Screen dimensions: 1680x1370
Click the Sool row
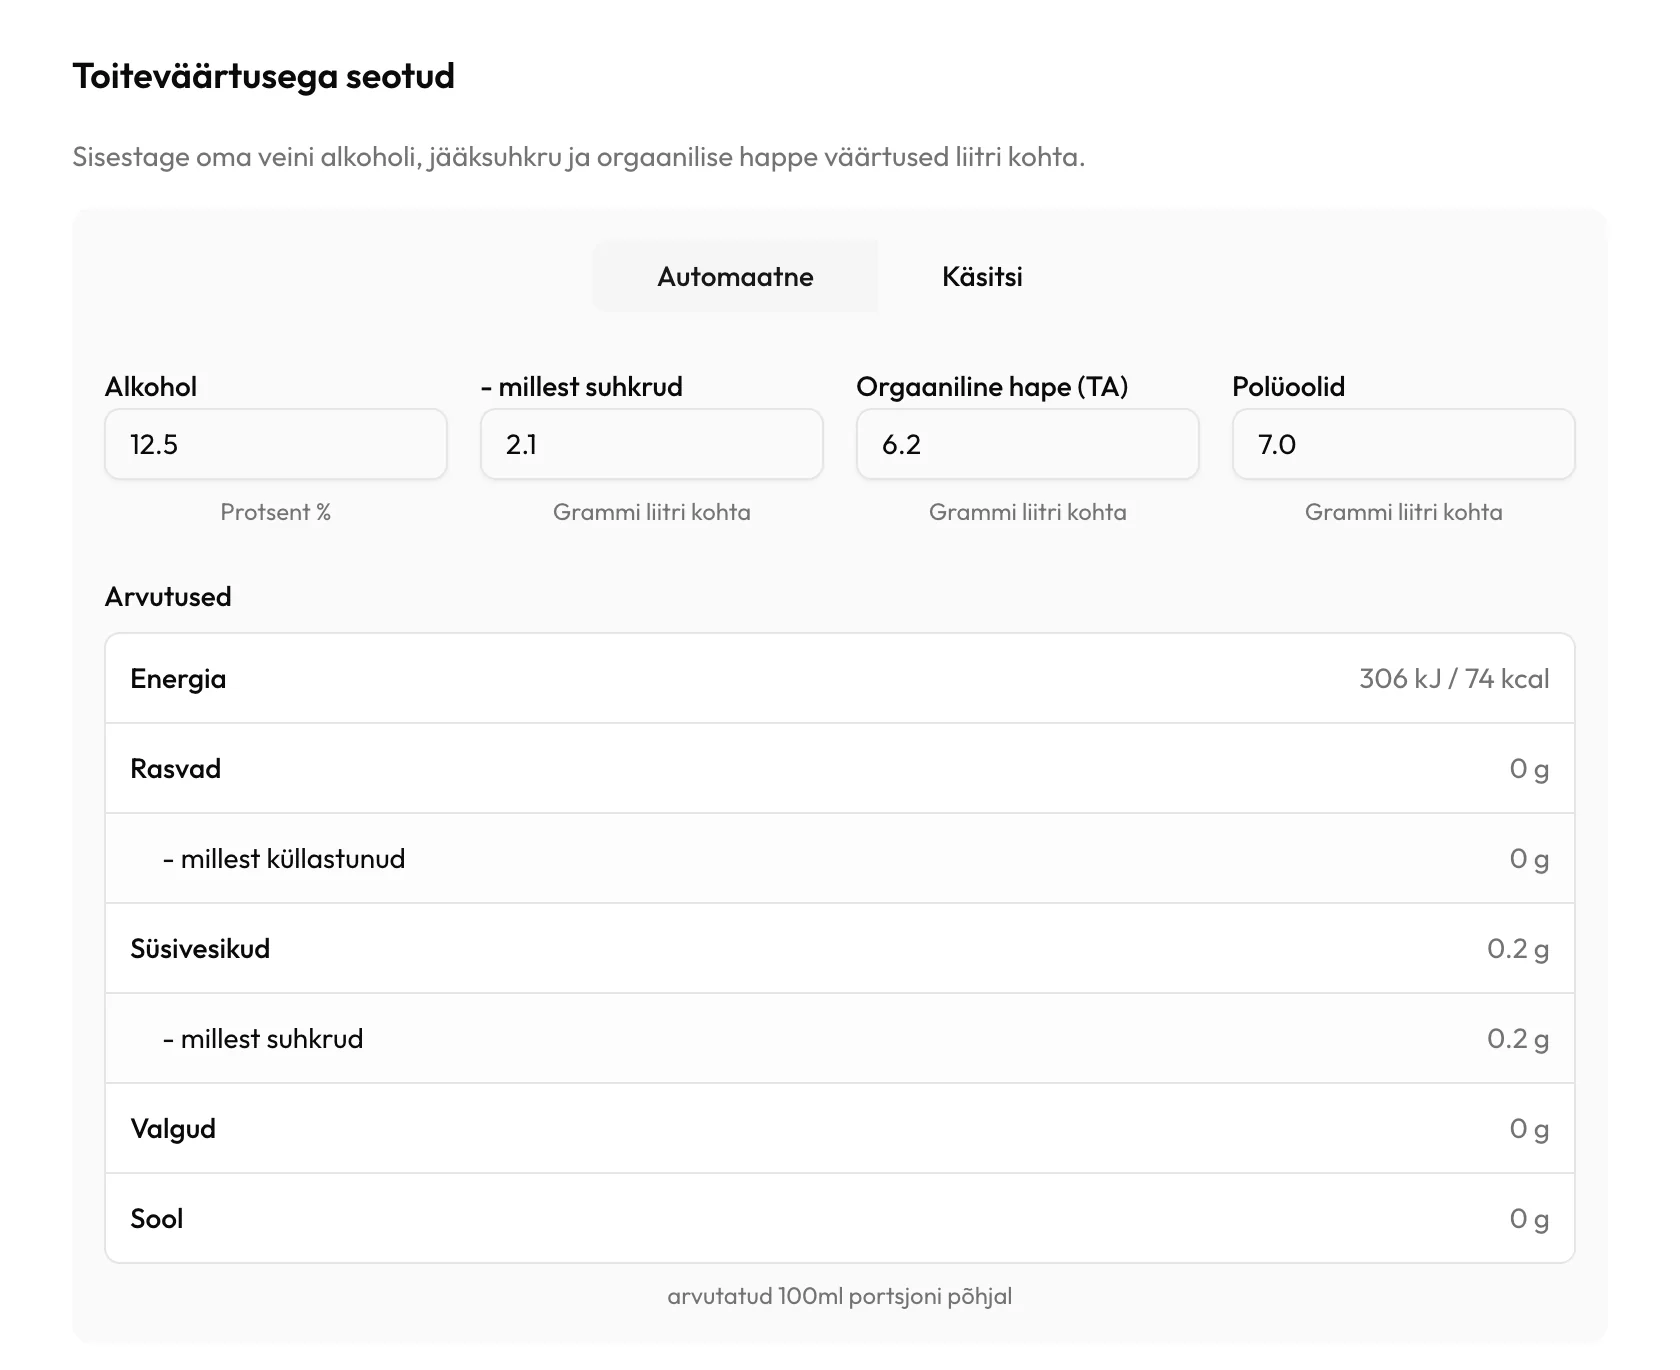pyautogui.click(x=840, y=1218)
